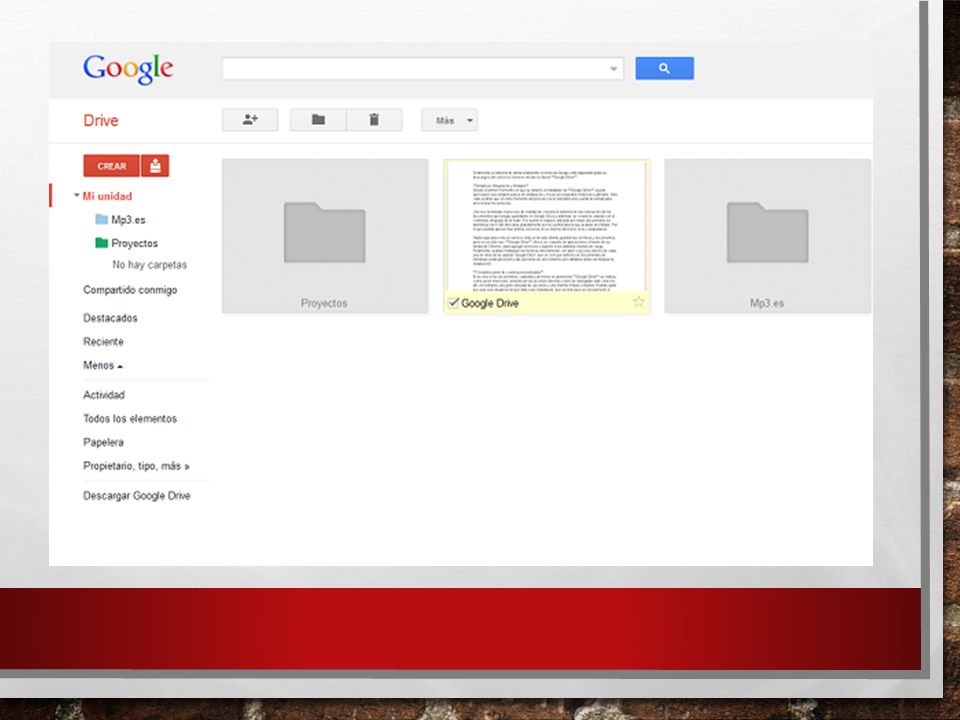Screen dimensions: 960x720
Task: Open Proyectos folder label in sidebar tree
Action: (135, 243)
